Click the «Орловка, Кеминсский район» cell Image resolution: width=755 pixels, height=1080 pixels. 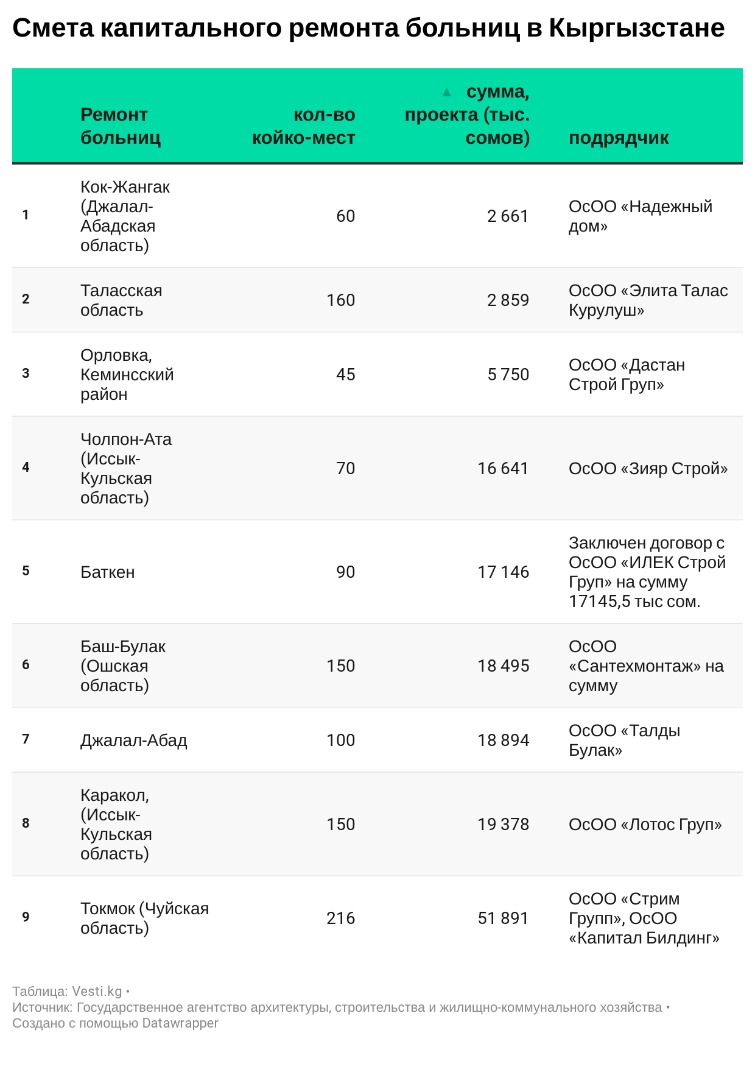coord(127,374)
